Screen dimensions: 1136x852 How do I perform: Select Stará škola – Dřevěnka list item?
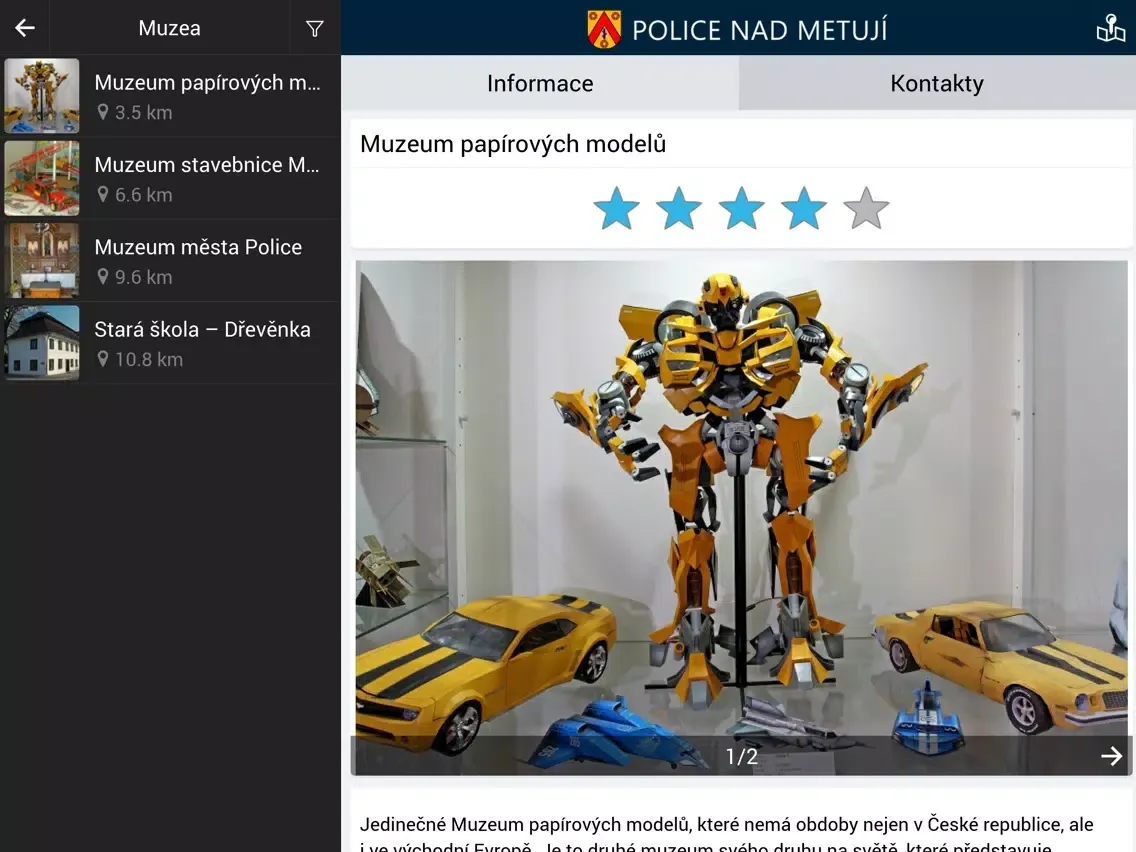click(170, 343)
